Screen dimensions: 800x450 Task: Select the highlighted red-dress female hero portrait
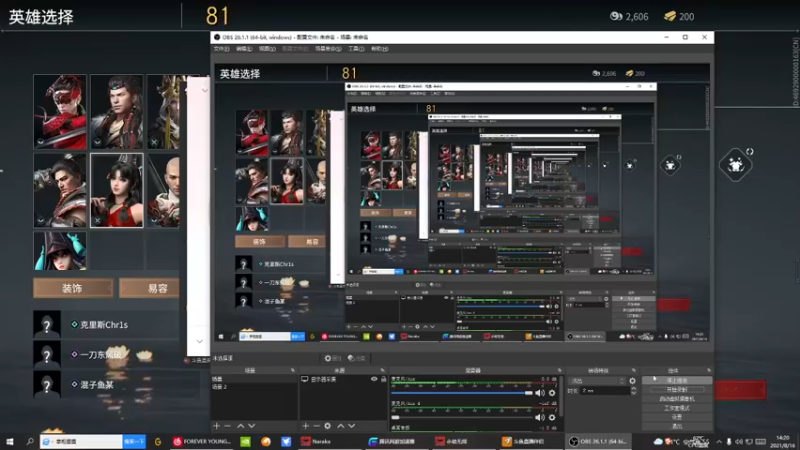pos(117,190)
